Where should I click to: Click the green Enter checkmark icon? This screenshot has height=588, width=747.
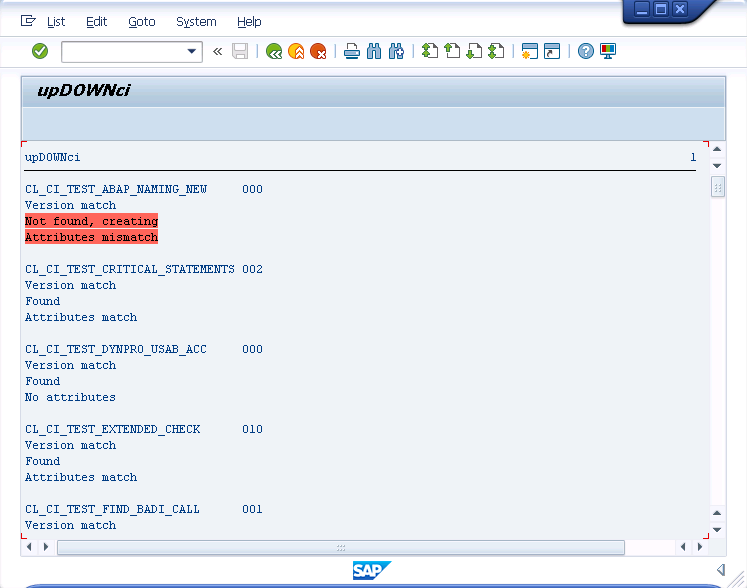click(40, 51)
